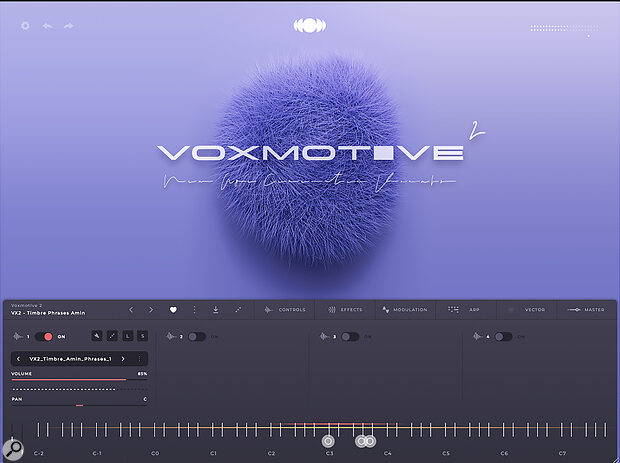620x463 pixels.
Task: Click the C-1 keyboard label
Action: point(97,453)
